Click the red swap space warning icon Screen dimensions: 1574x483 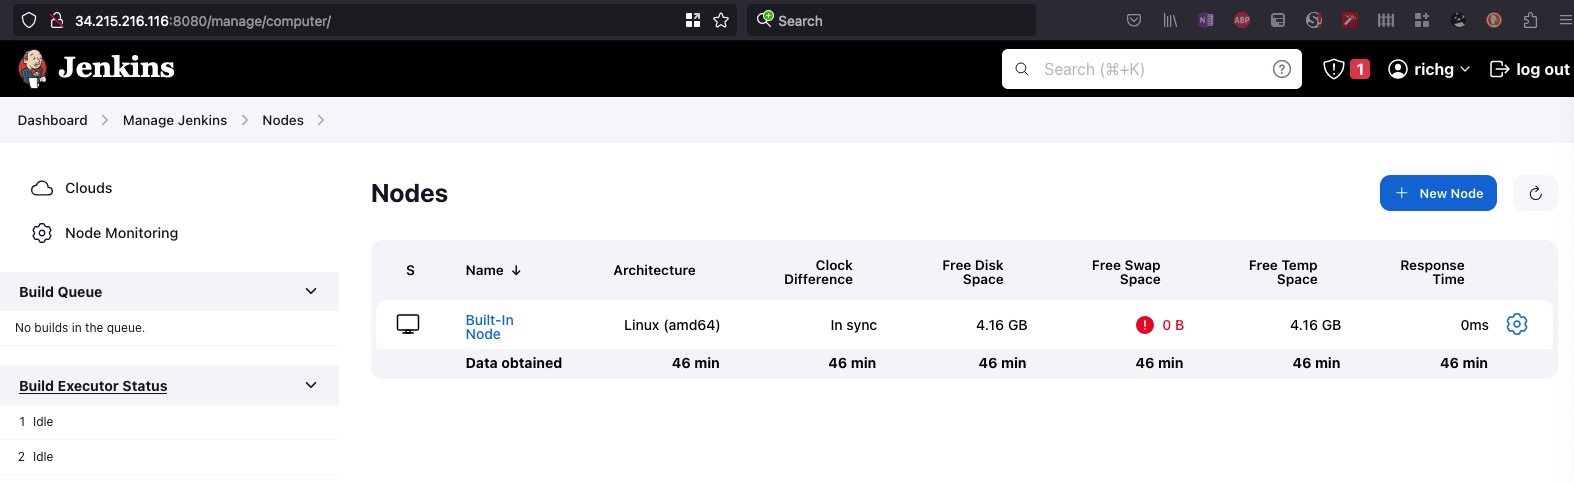coord(1145,325)
